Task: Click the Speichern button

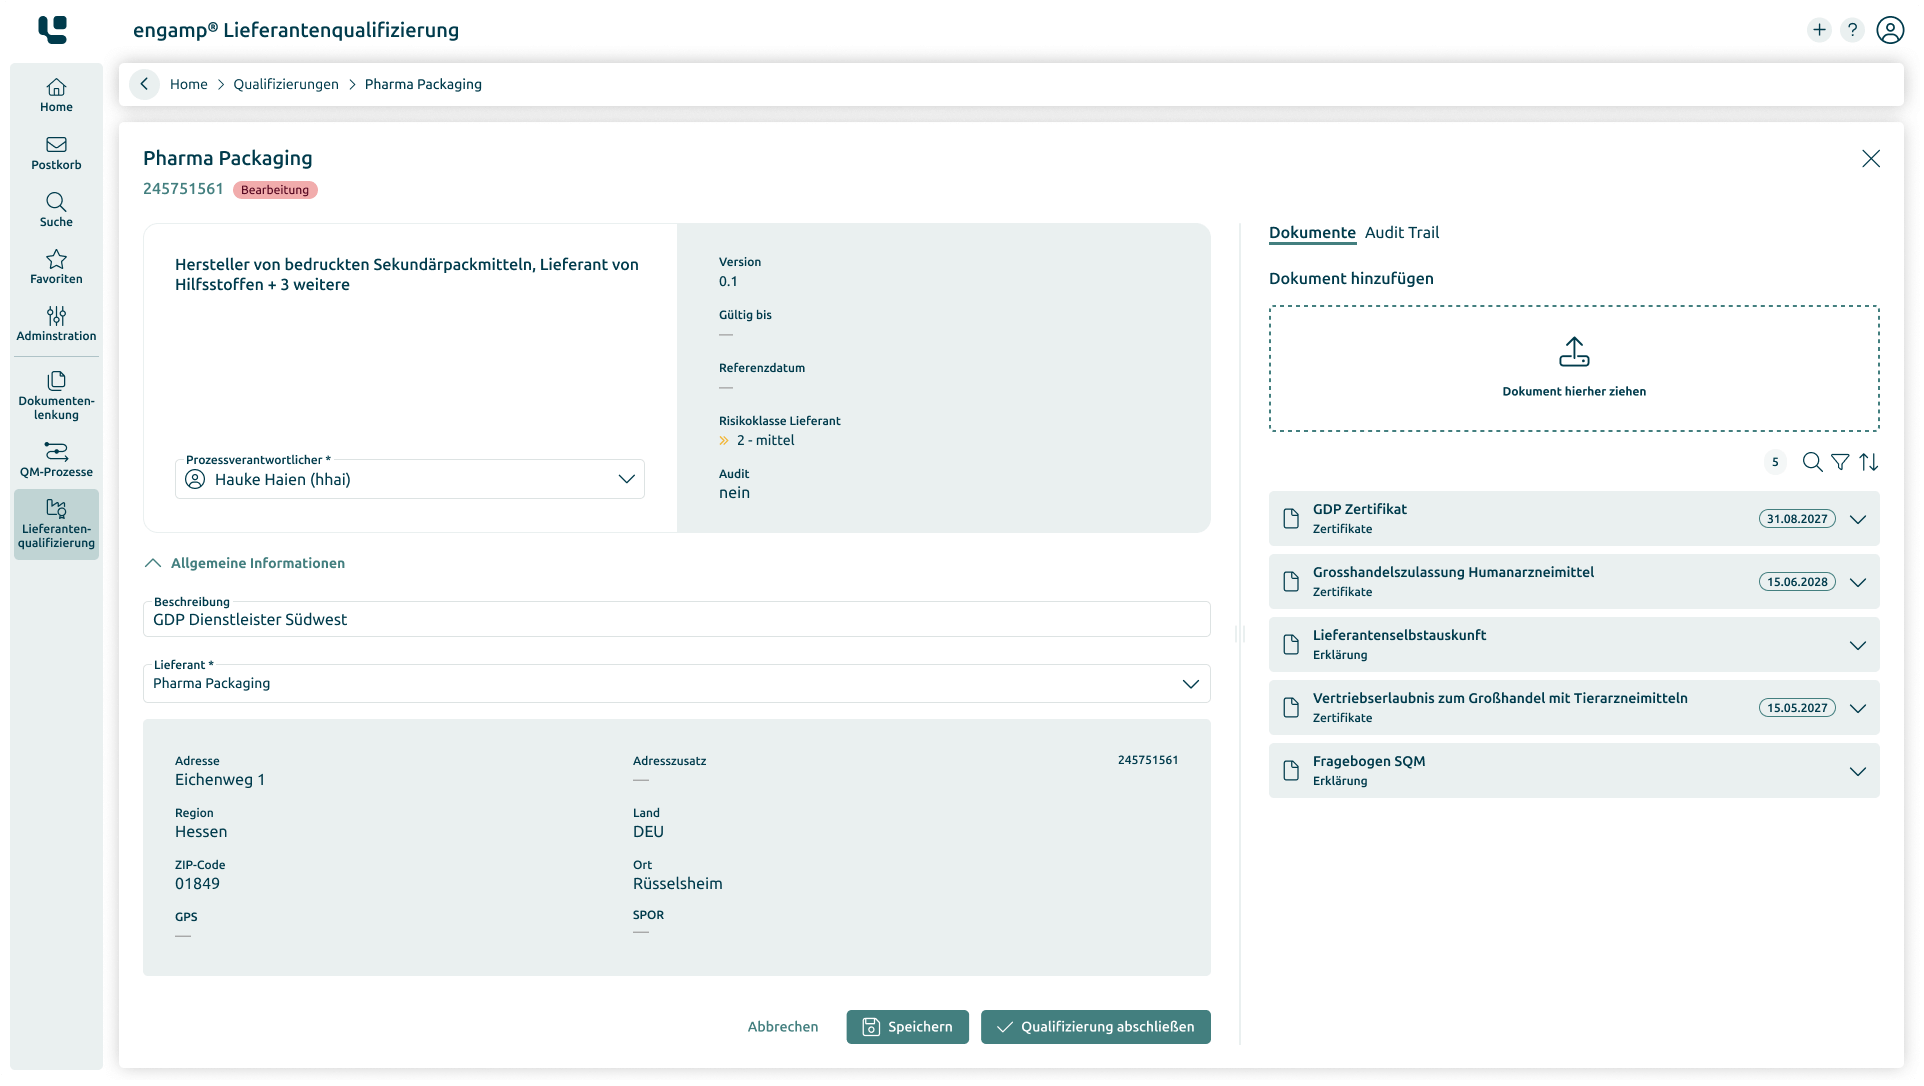Action: 908,1028
